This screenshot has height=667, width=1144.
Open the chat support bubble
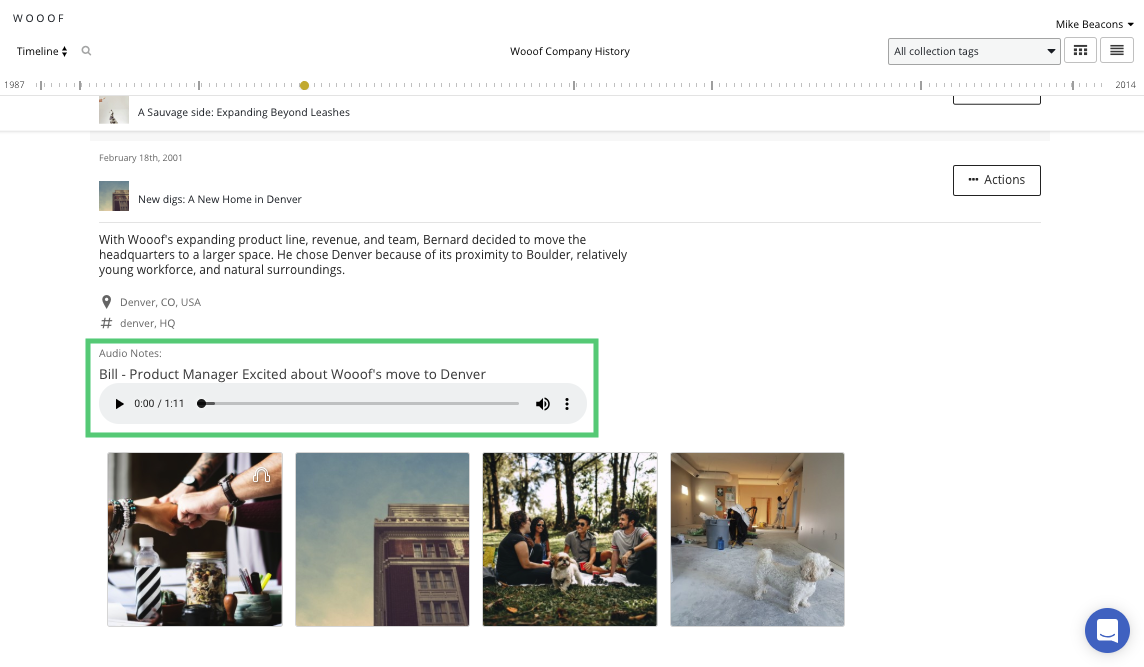(x=1107, y=631)
